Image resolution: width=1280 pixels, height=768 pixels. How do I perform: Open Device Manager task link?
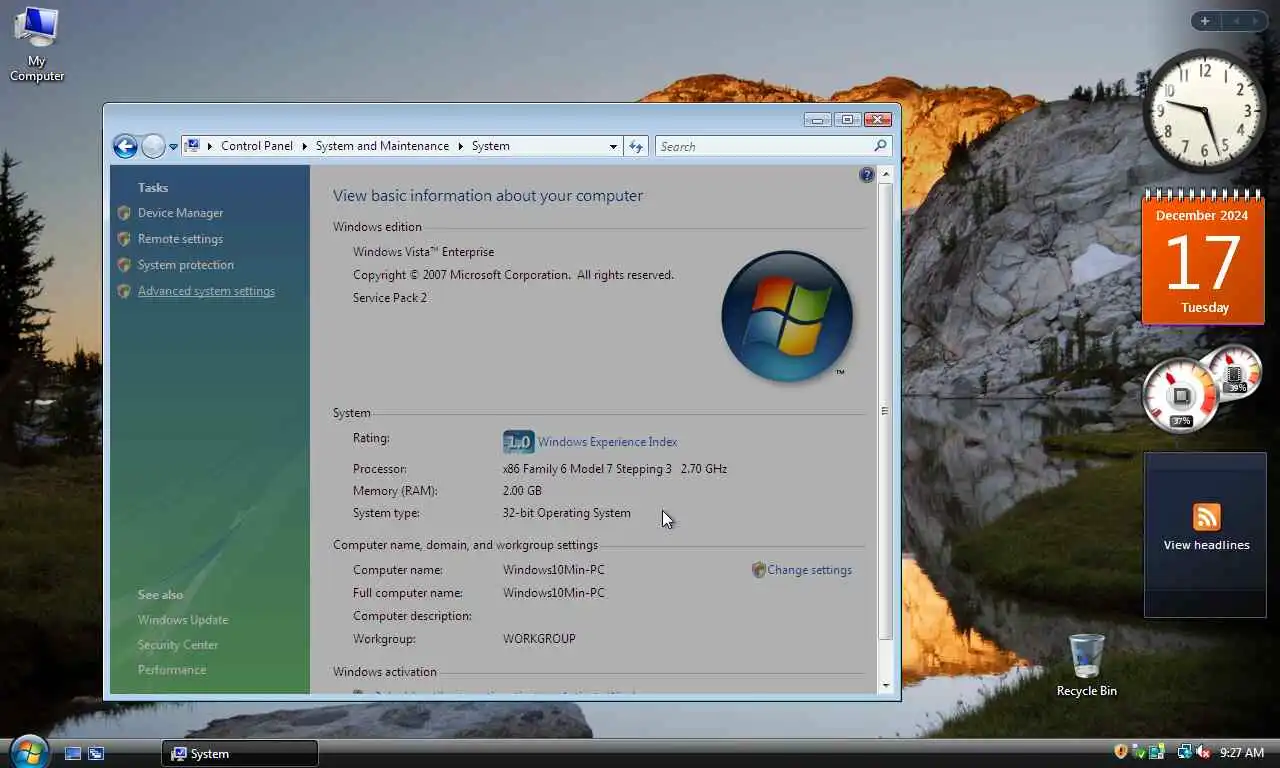click(180, 213)
